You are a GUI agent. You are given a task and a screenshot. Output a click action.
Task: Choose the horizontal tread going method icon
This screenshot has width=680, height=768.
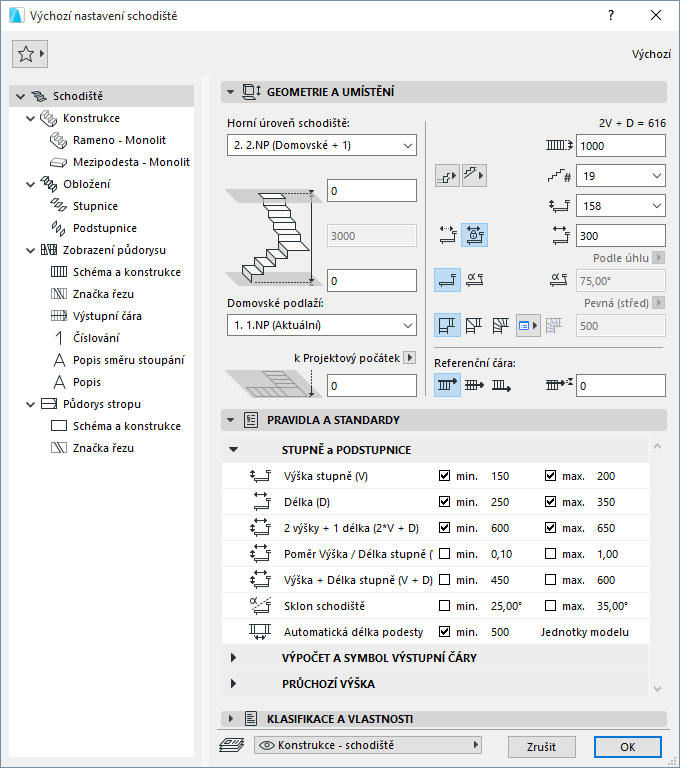[x=447, y=280]
